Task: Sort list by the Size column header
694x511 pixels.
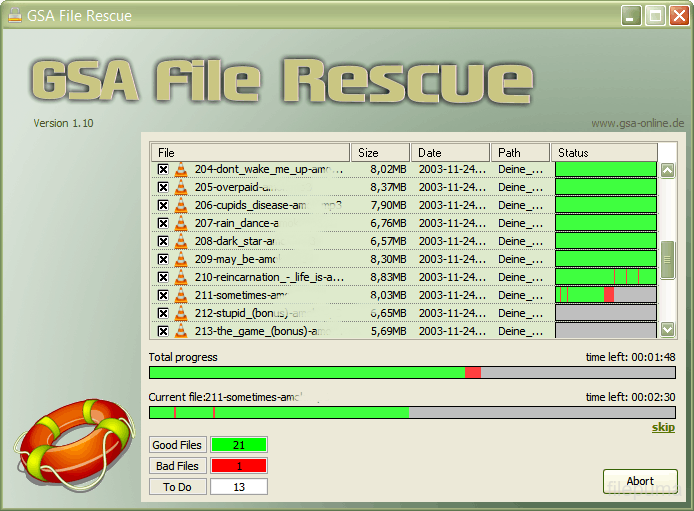Action: pyautogui.click(x=380, y=152)
